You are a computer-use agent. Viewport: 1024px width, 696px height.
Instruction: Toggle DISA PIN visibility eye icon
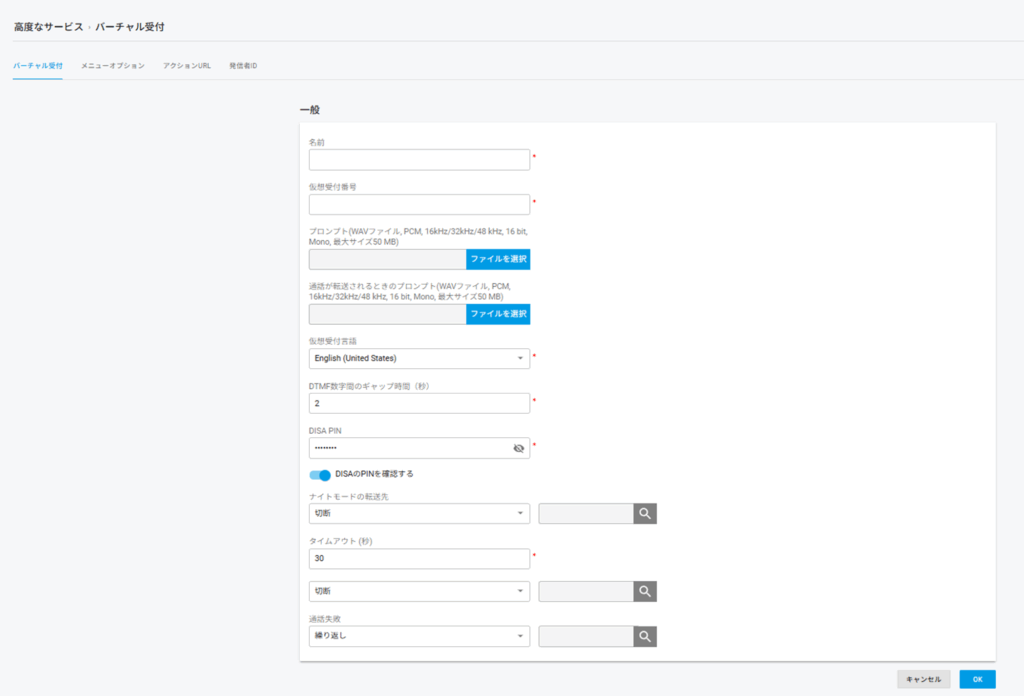[x=518, y=448]
